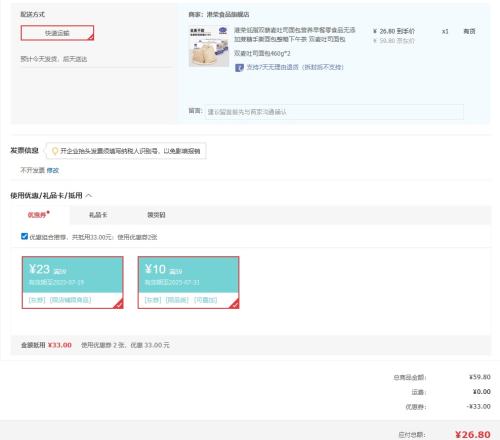Deselect the ¥10 coupon card

coord(189,282)
